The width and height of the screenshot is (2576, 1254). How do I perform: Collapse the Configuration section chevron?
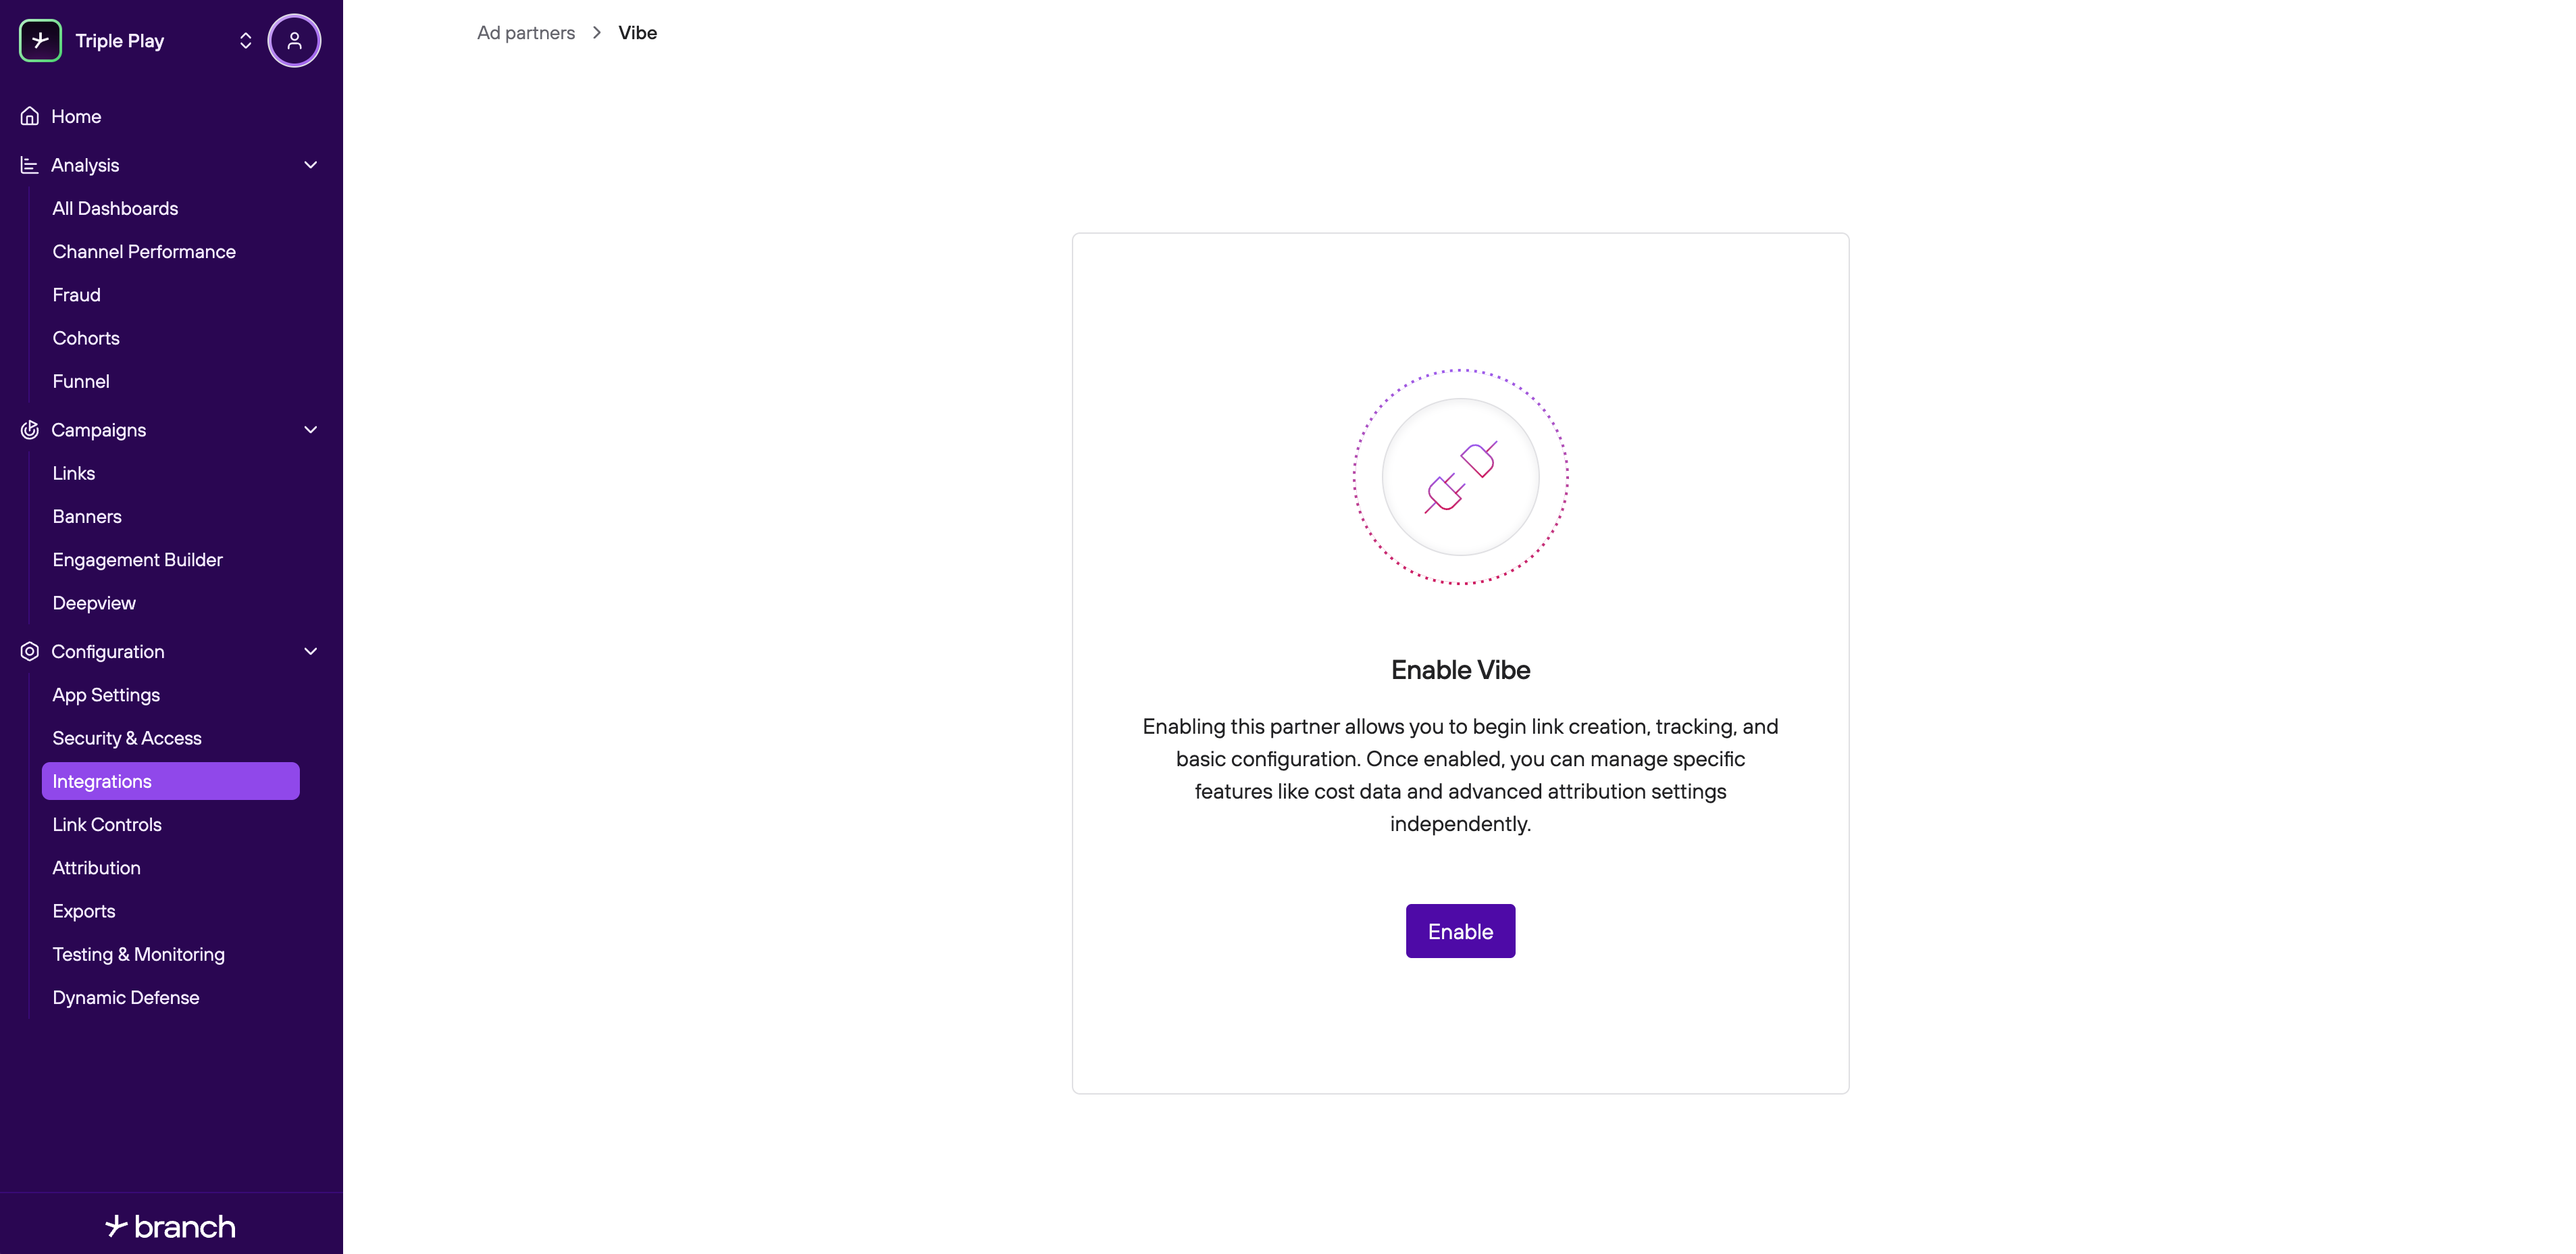[311, 652]
